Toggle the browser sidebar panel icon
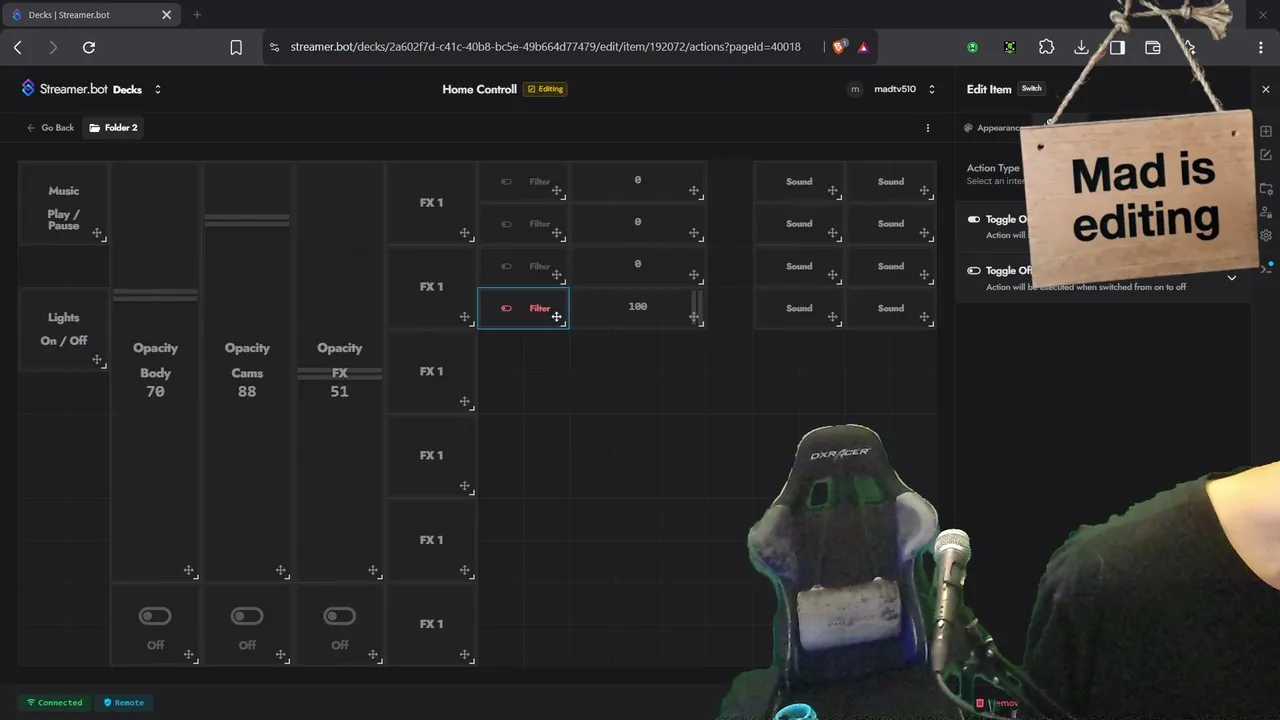 coord(1117,47)
